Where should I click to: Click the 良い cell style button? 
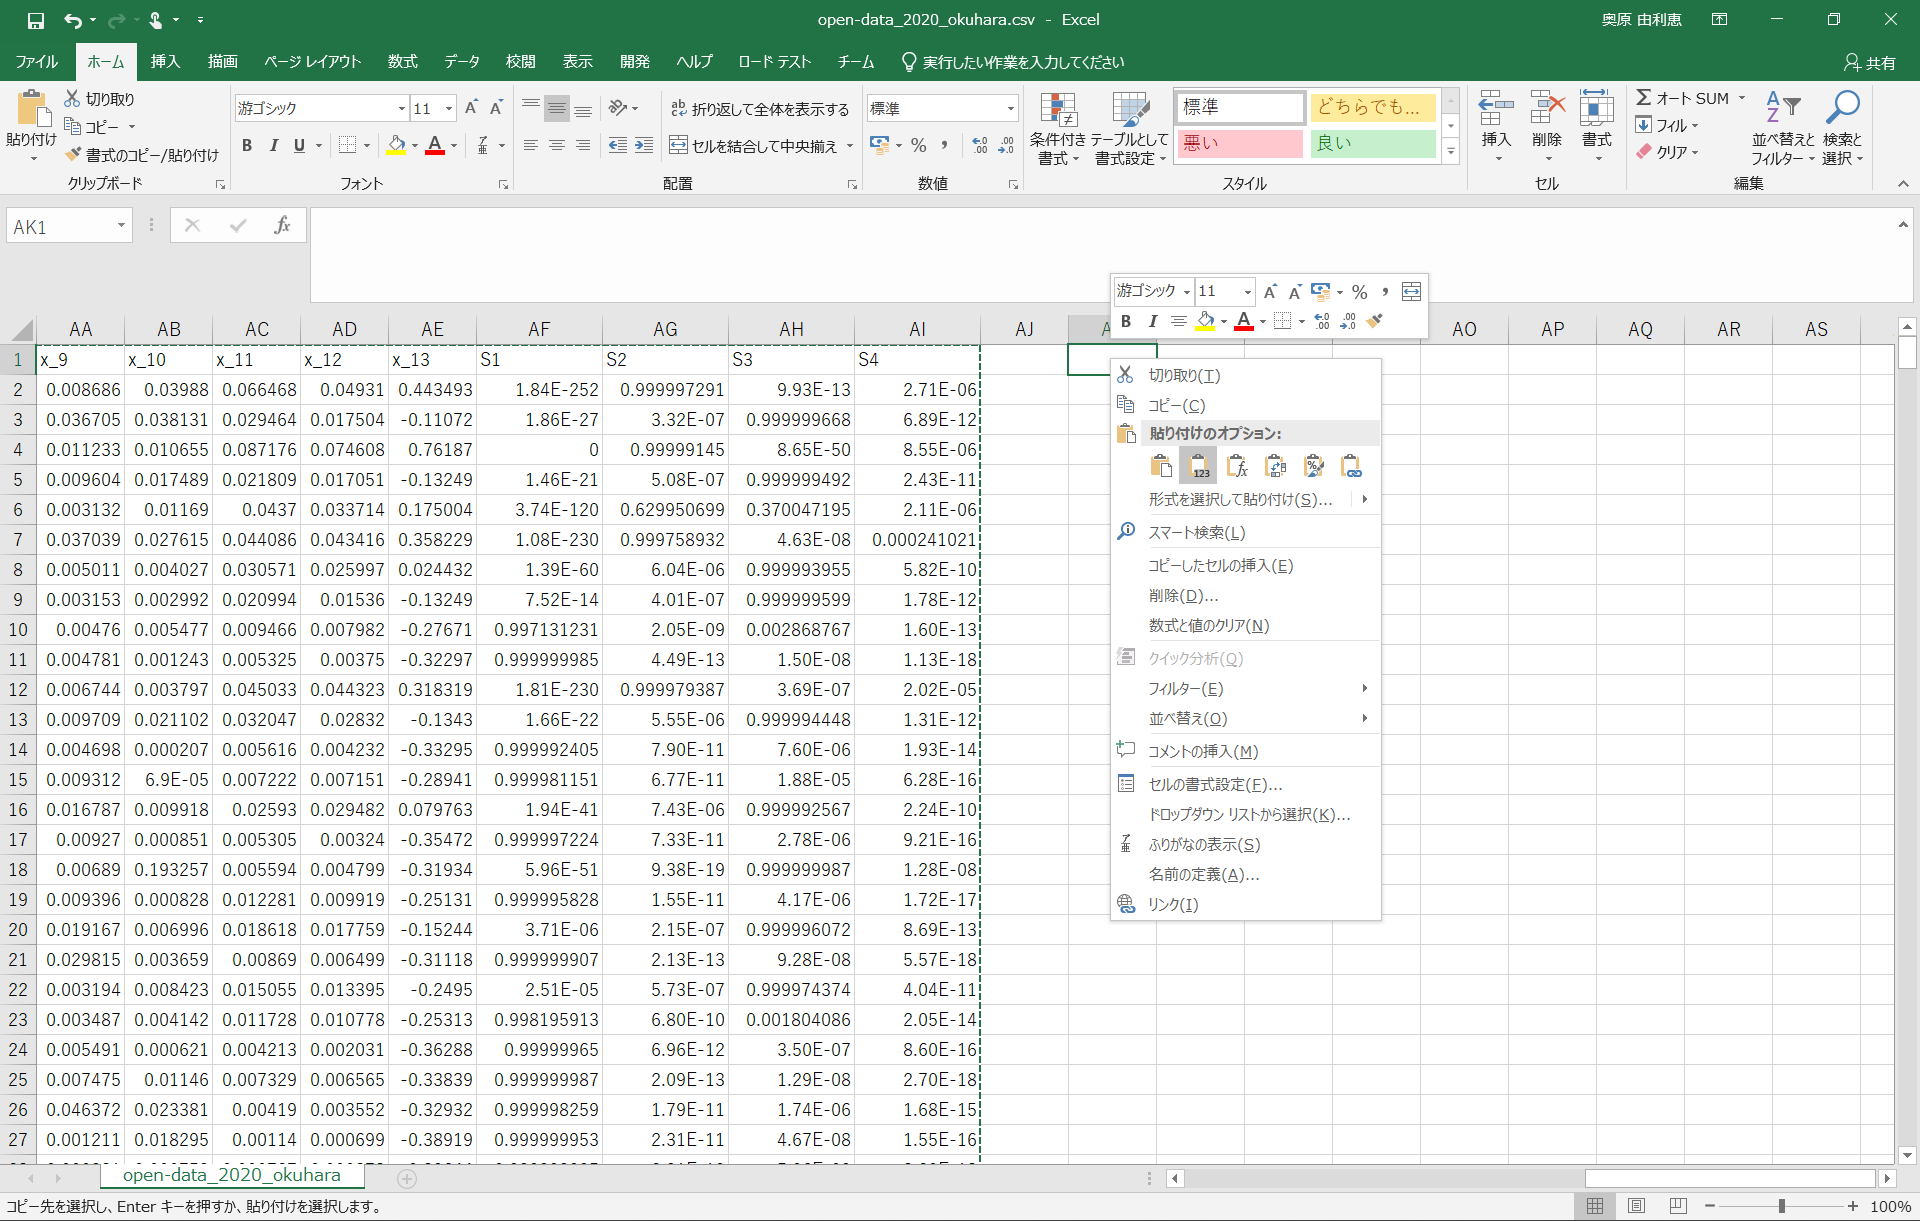pyautogui.click(x=1372, y=143)
